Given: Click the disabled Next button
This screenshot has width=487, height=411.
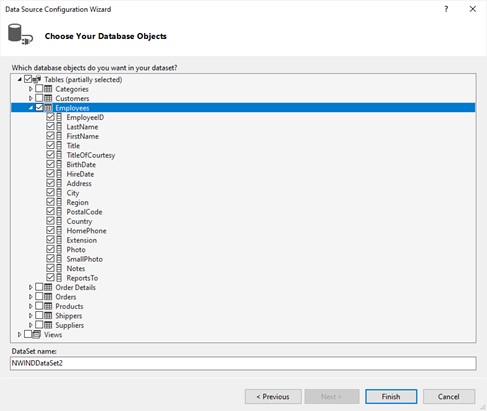Looking at the screenshot, I should coord(332,397).
